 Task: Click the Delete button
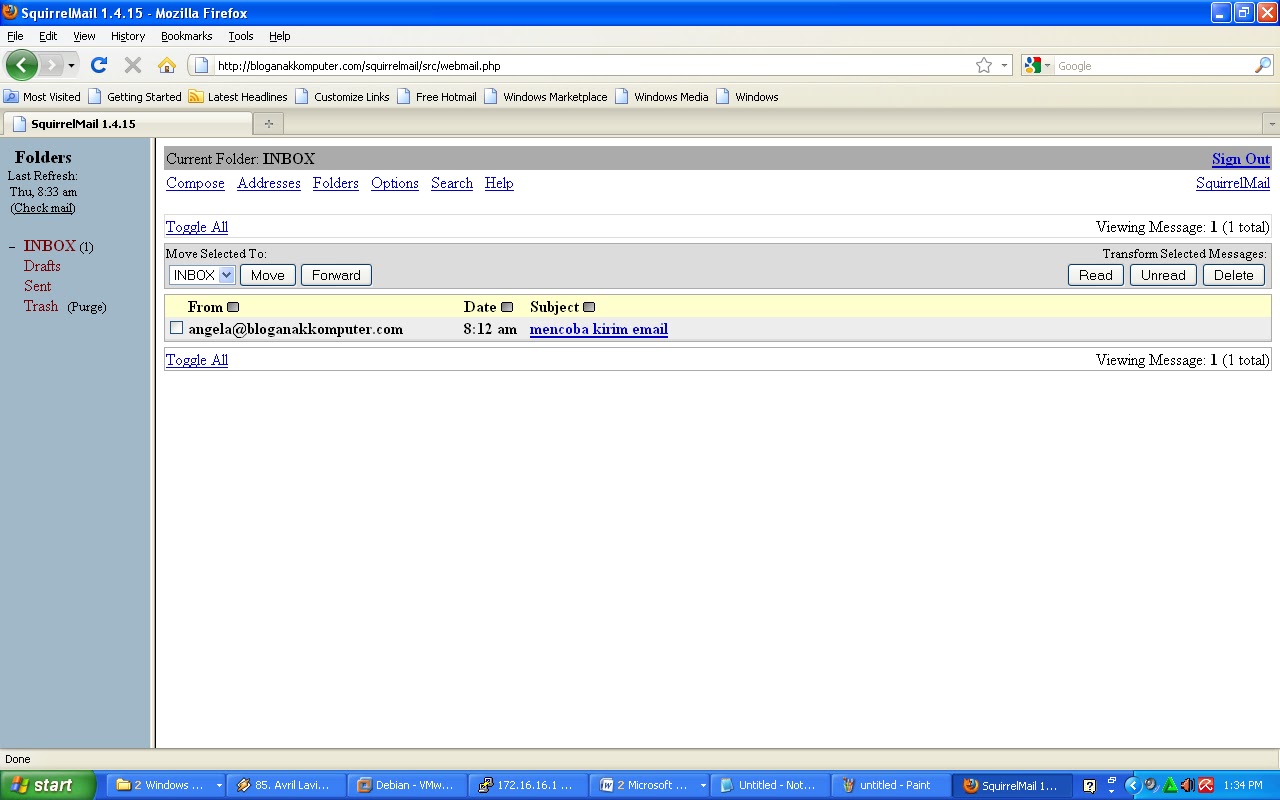(x=1234, y=275)
